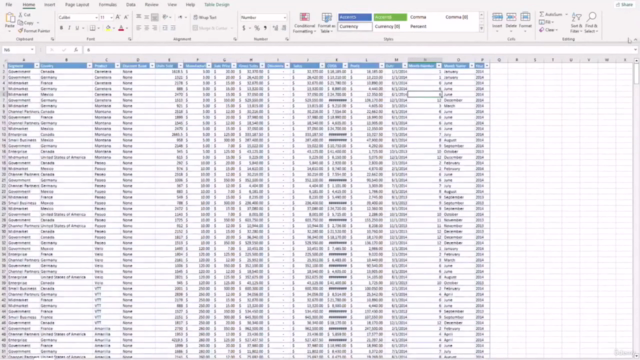Click the Paste clipboard icon

pyautogui.click(x=10, y=18)
